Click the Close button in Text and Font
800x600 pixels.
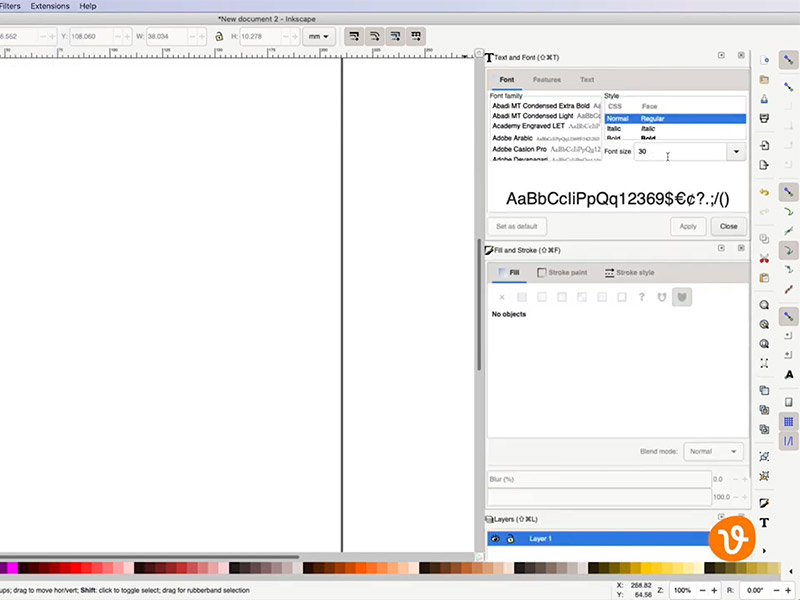pyautogui.click(x=729, y=226)
